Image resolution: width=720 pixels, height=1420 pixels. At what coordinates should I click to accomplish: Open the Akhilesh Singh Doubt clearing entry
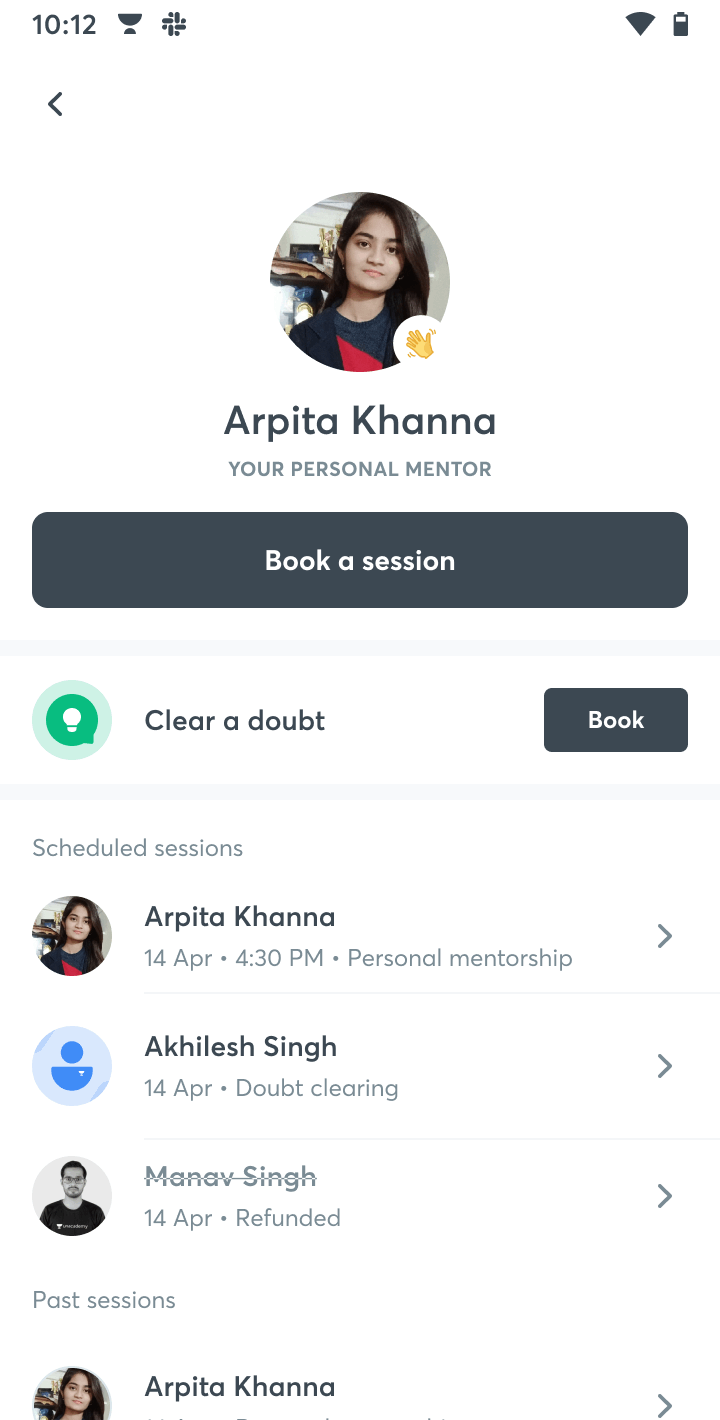pyautogui.click(x=360, y=1066)
